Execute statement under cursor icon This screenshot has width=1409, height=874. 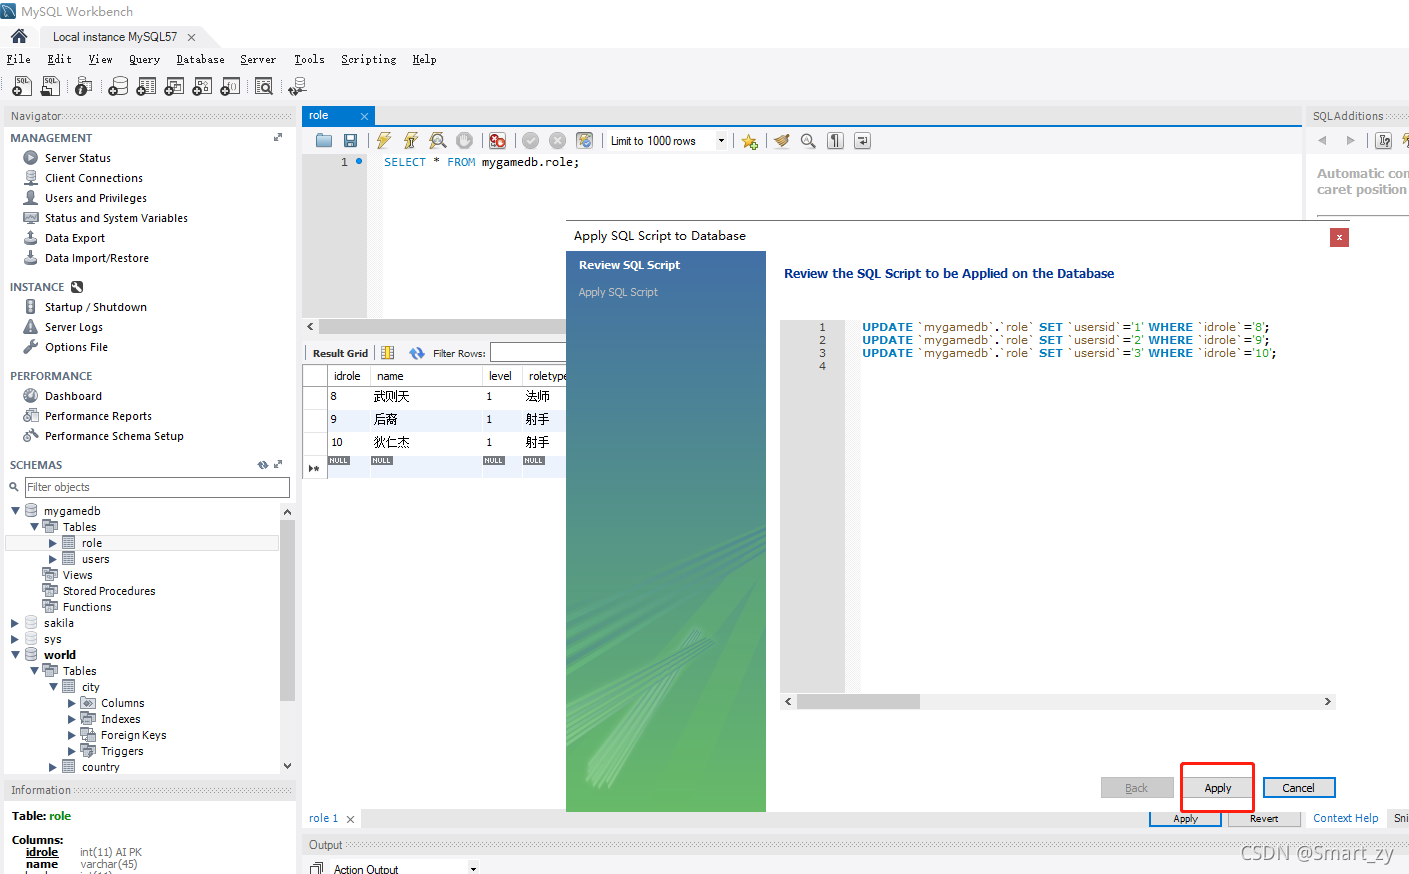point(410,141)
